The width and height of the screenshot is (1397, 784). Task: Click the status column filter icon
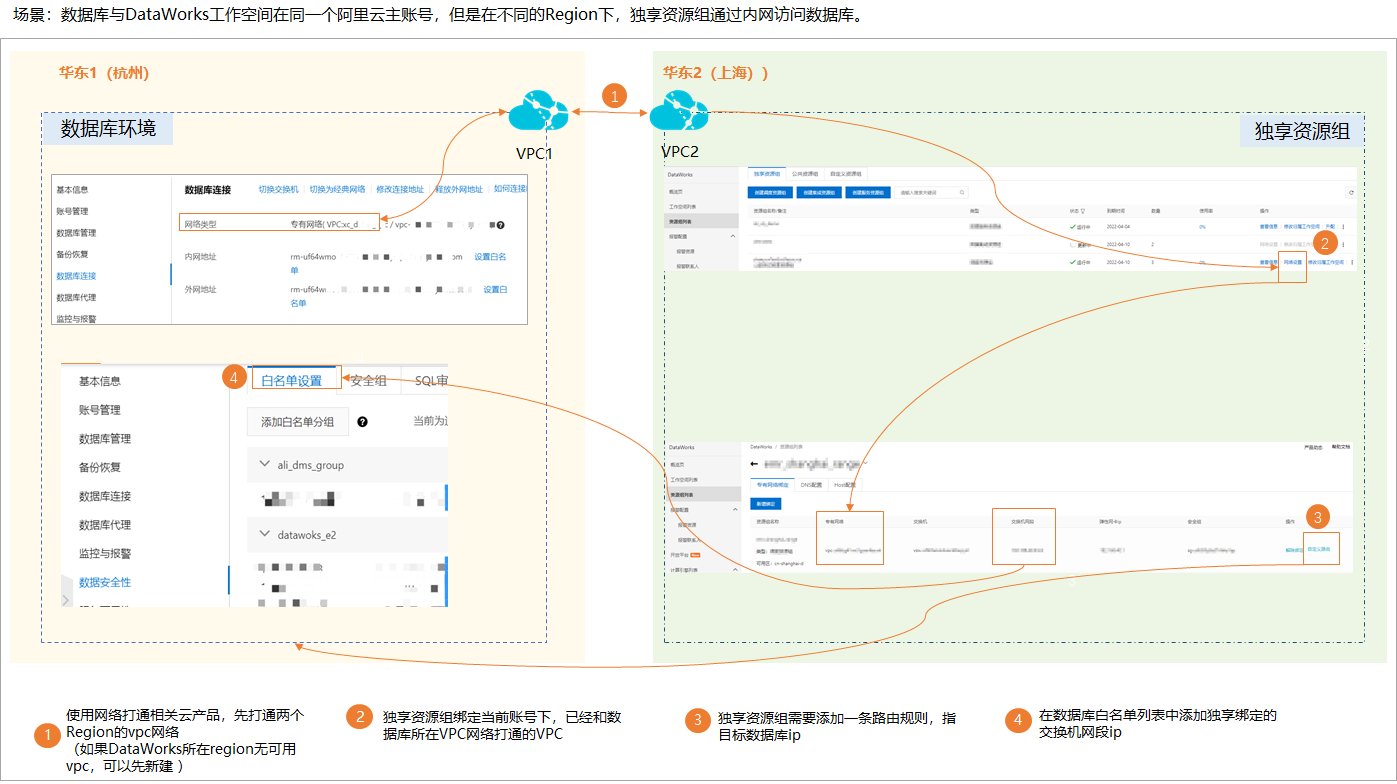pos(1083,211)
